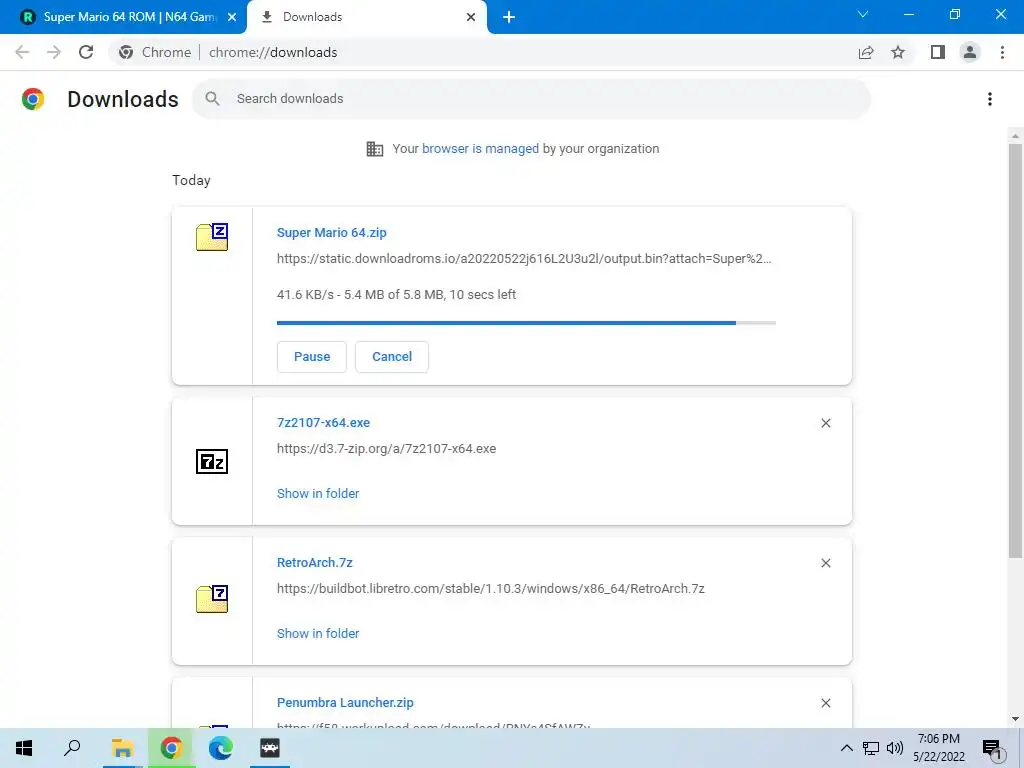Click the buildbot.libretro.com source URL

point(490,588)
